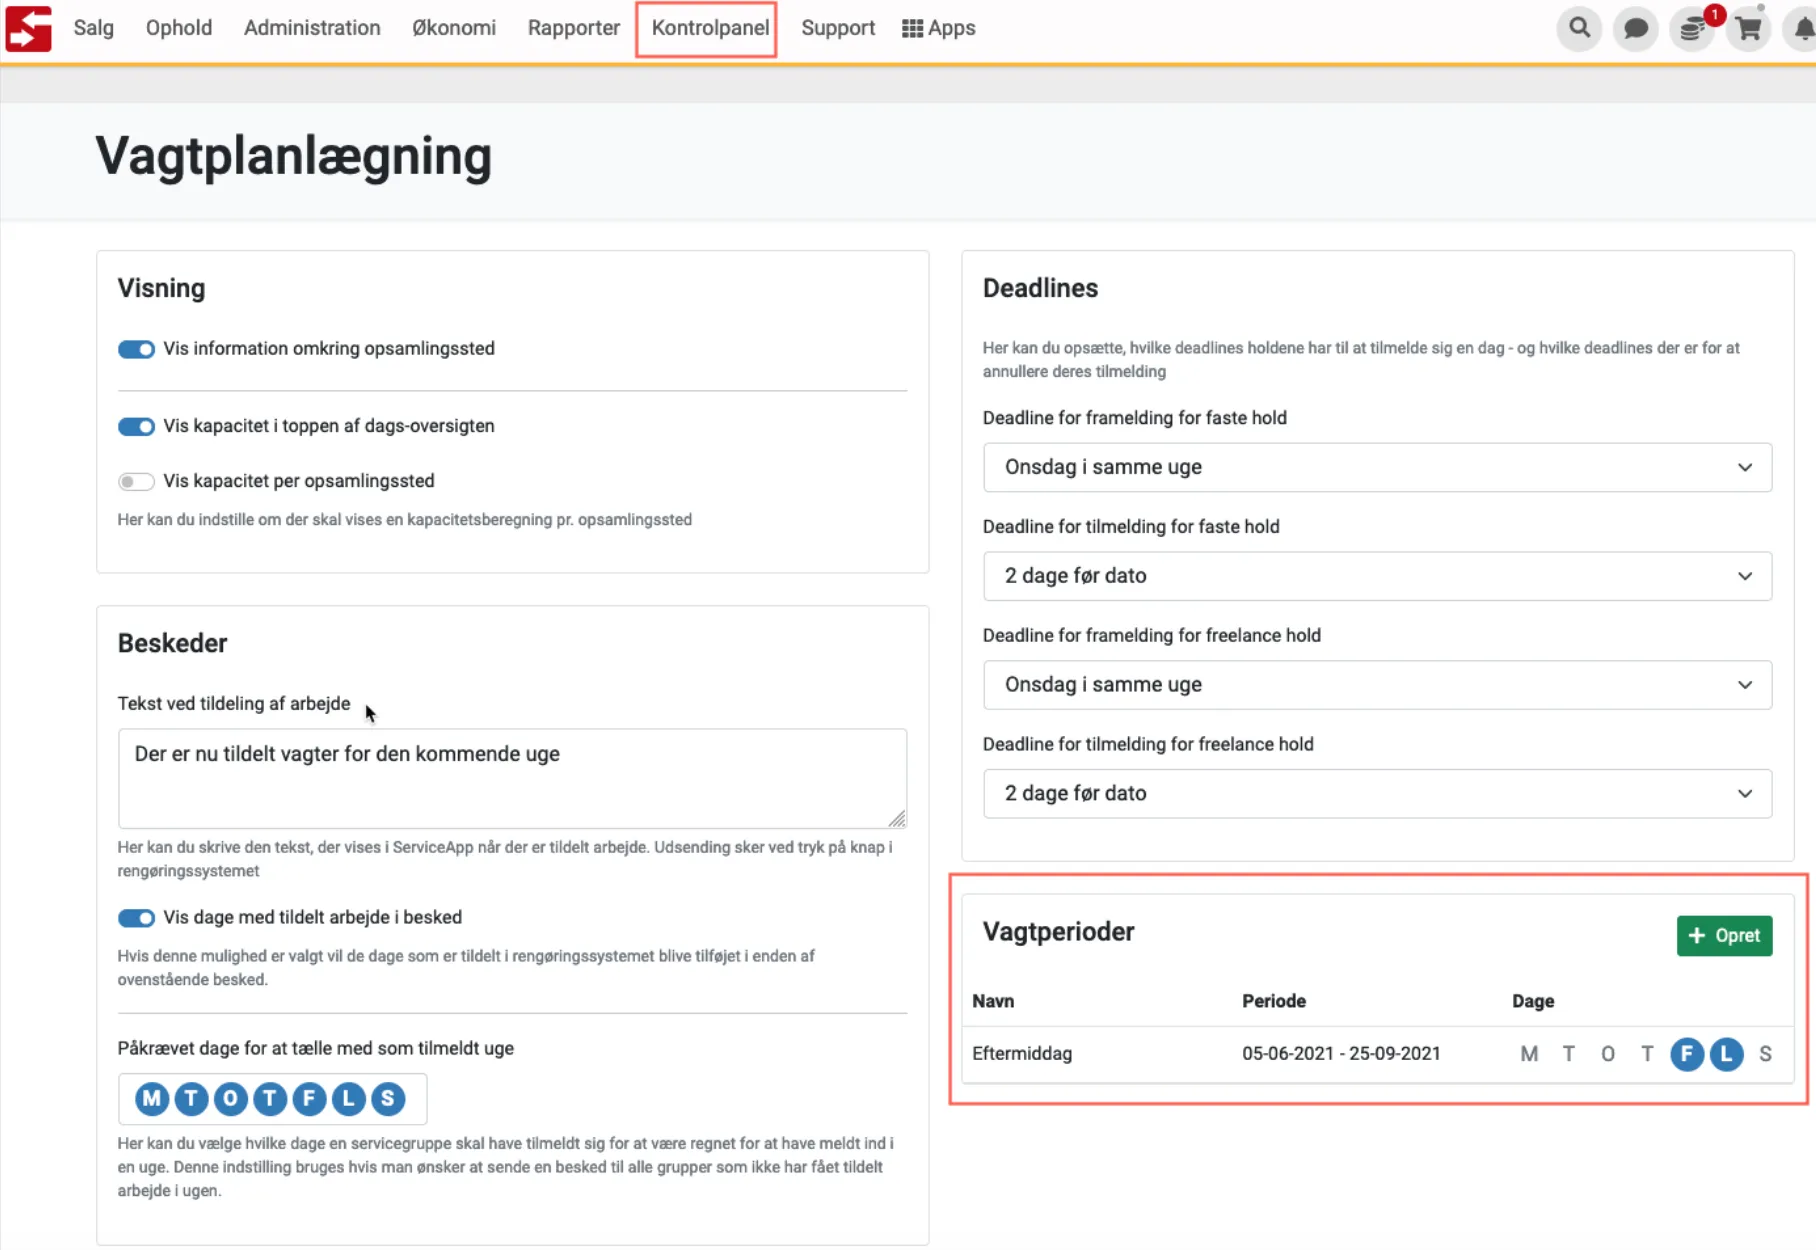Open the Apps grid menu

coord(938,28)
